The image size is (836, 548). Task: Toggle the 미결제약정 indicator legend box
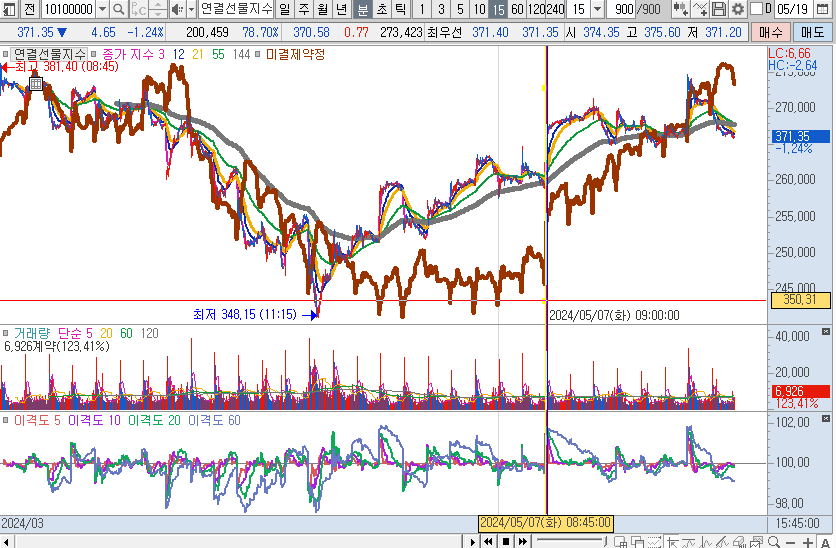259,54
